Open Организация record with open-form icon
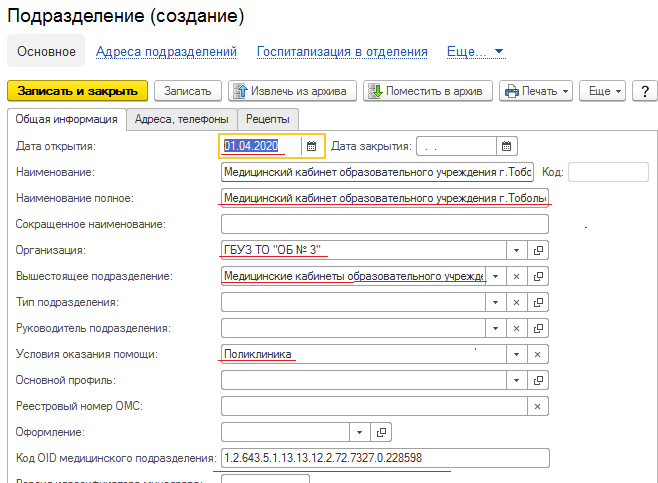Image resolution: width=658 pixels, height=483 pixels. click(x=538, y=250)
